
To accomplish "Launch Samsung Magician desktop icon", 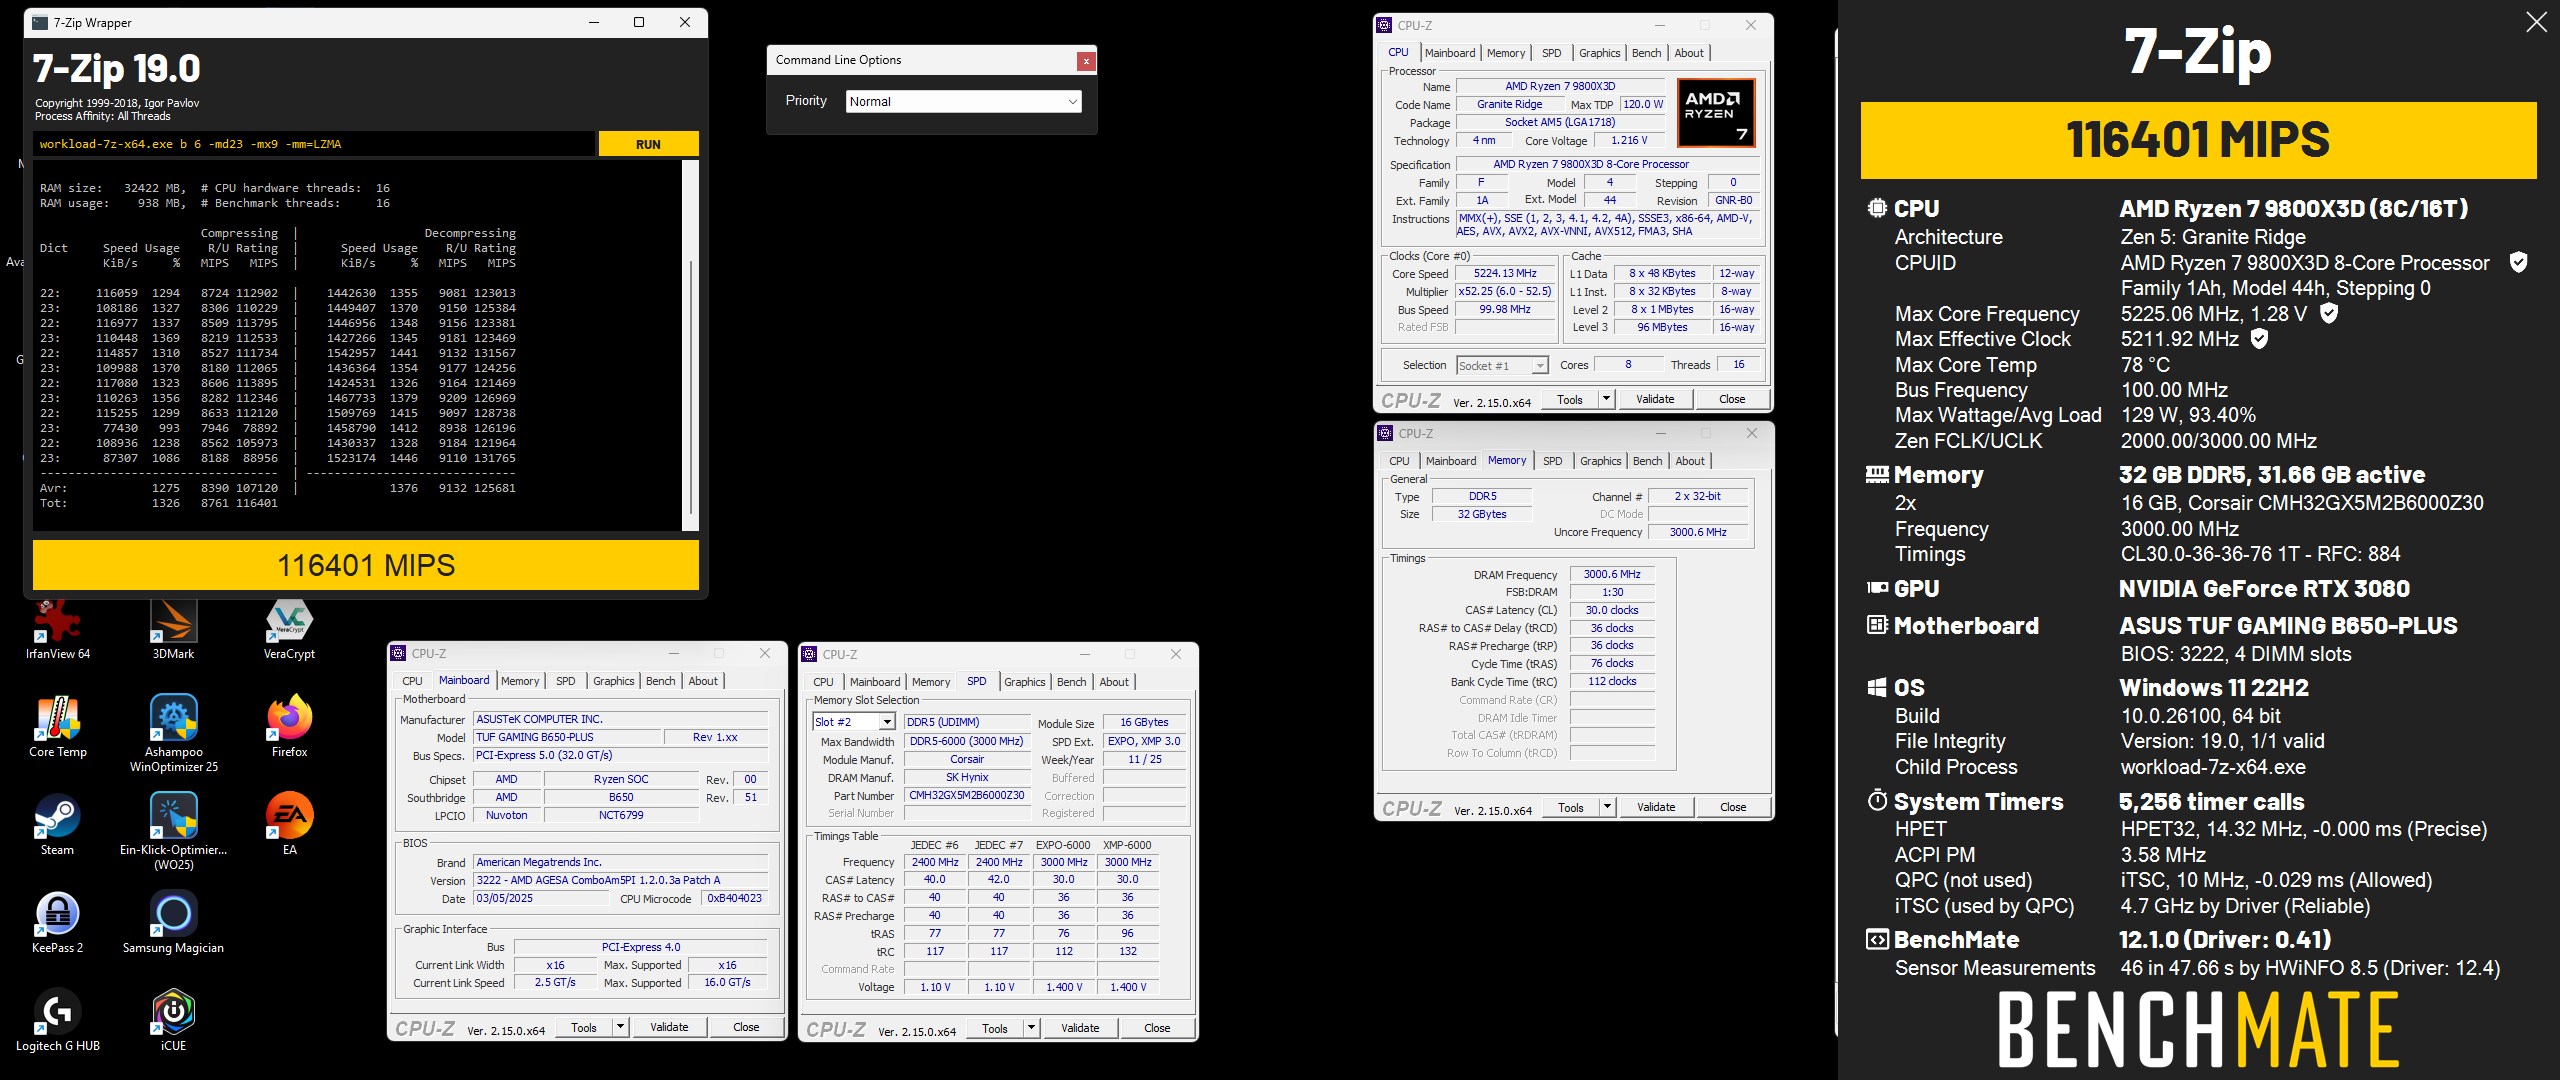I will 173,922.
